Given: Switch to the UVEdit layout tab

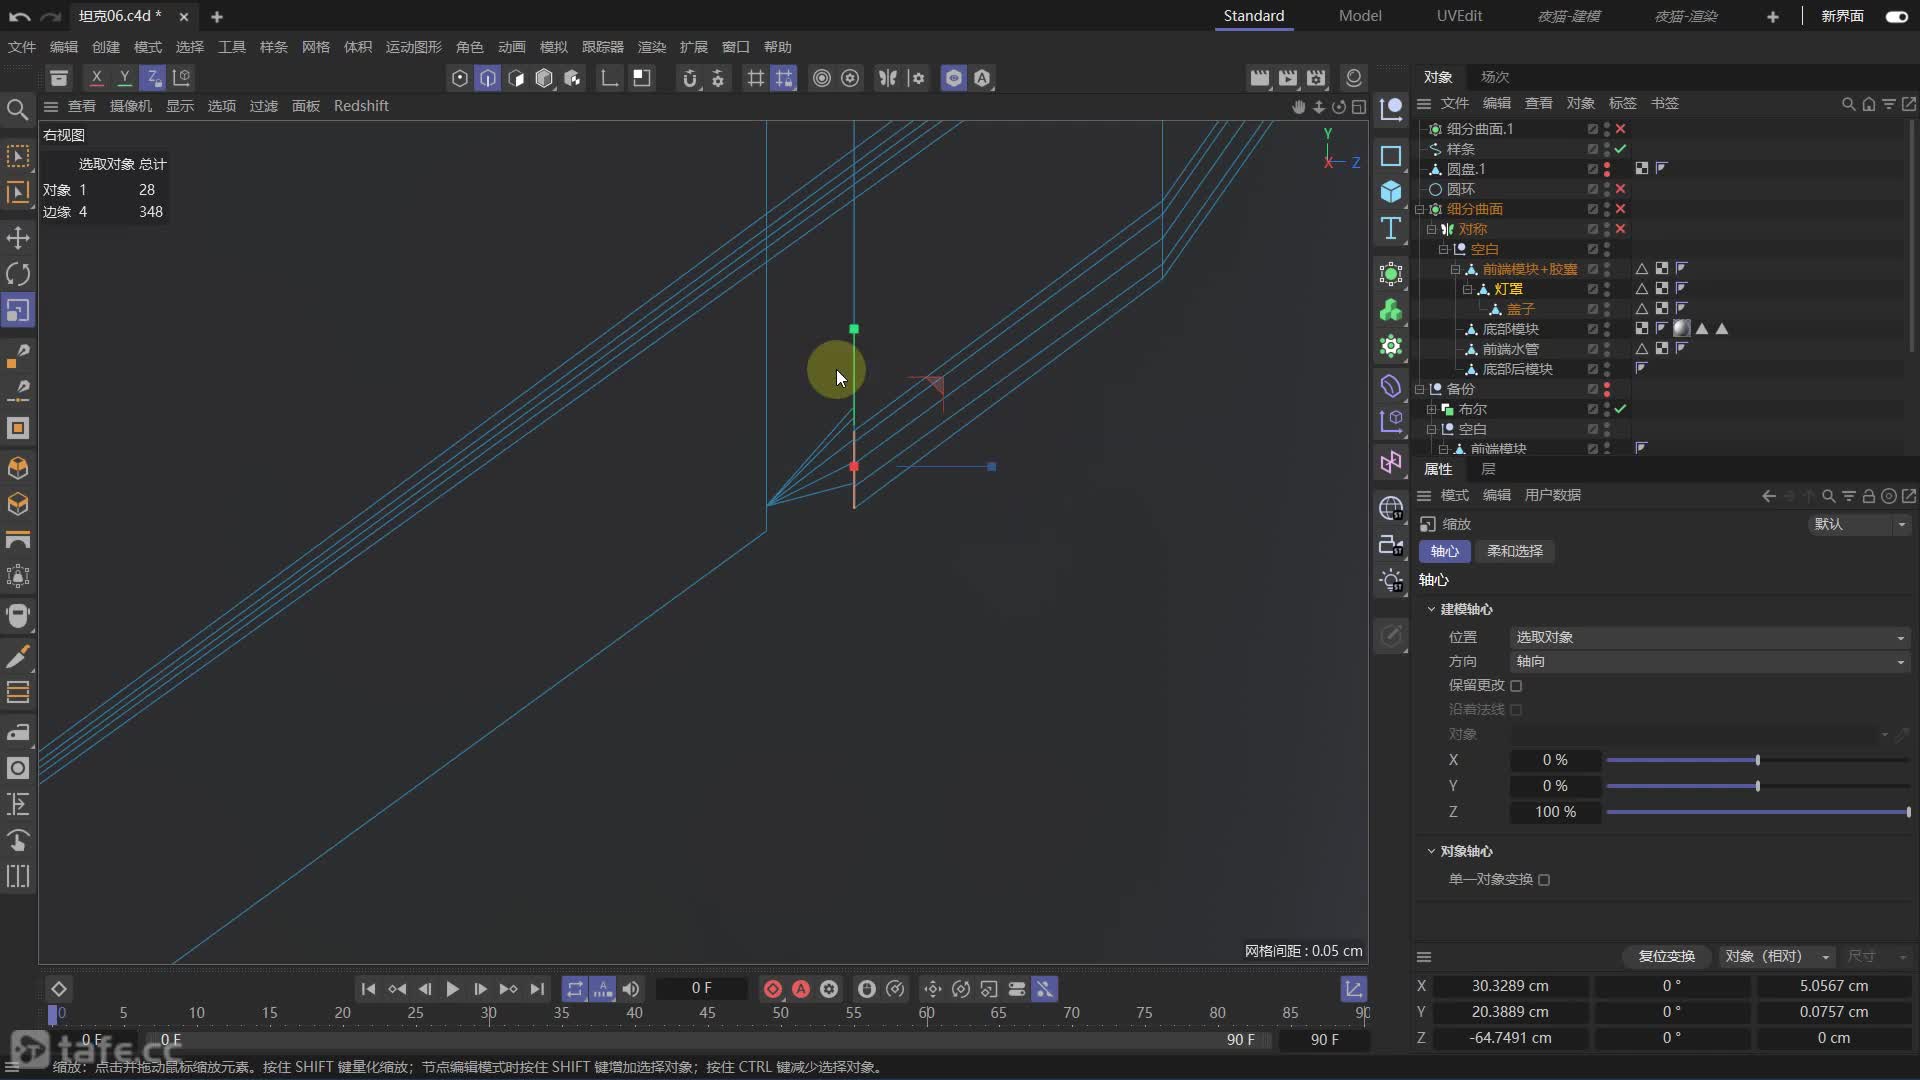Looking at the screenshot, I should [1459, 16].
